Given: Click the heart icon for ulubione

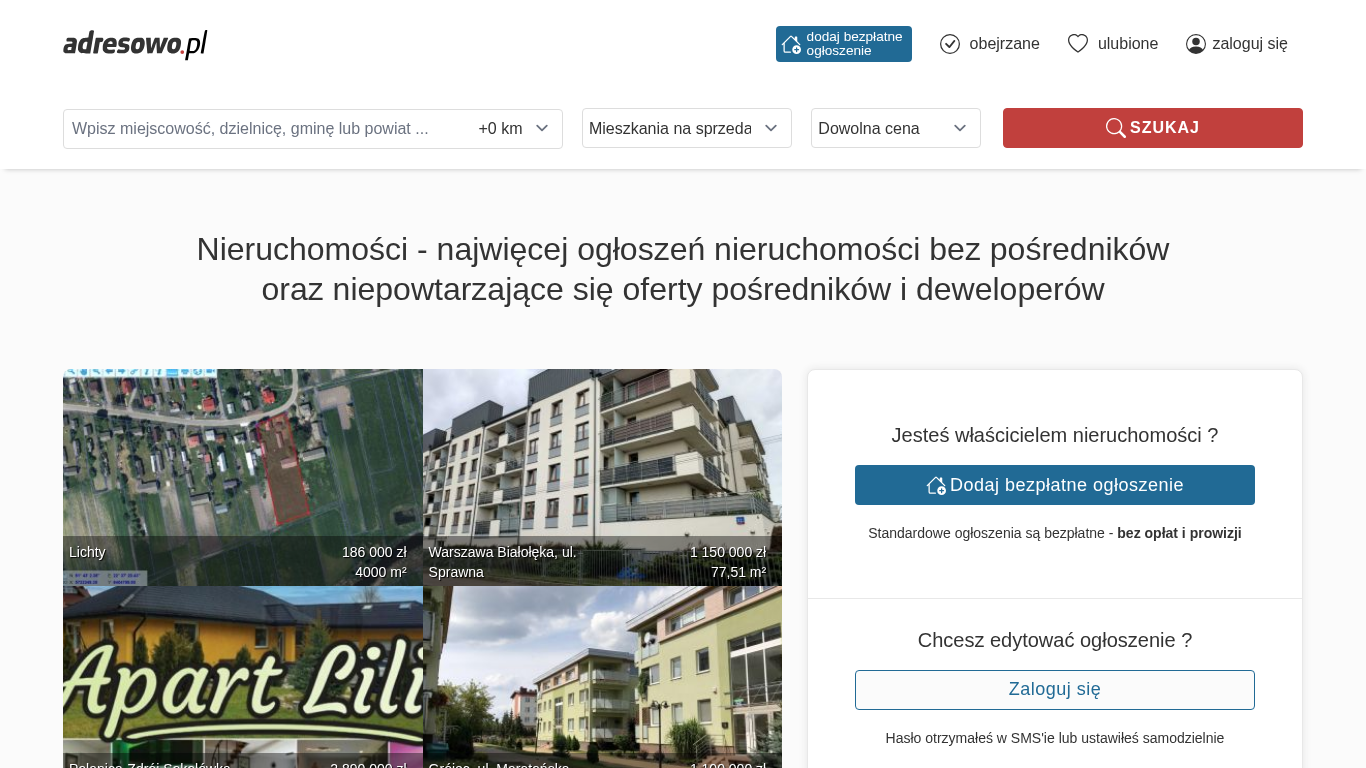Looking at the screenshot, I should [1077, 44].
